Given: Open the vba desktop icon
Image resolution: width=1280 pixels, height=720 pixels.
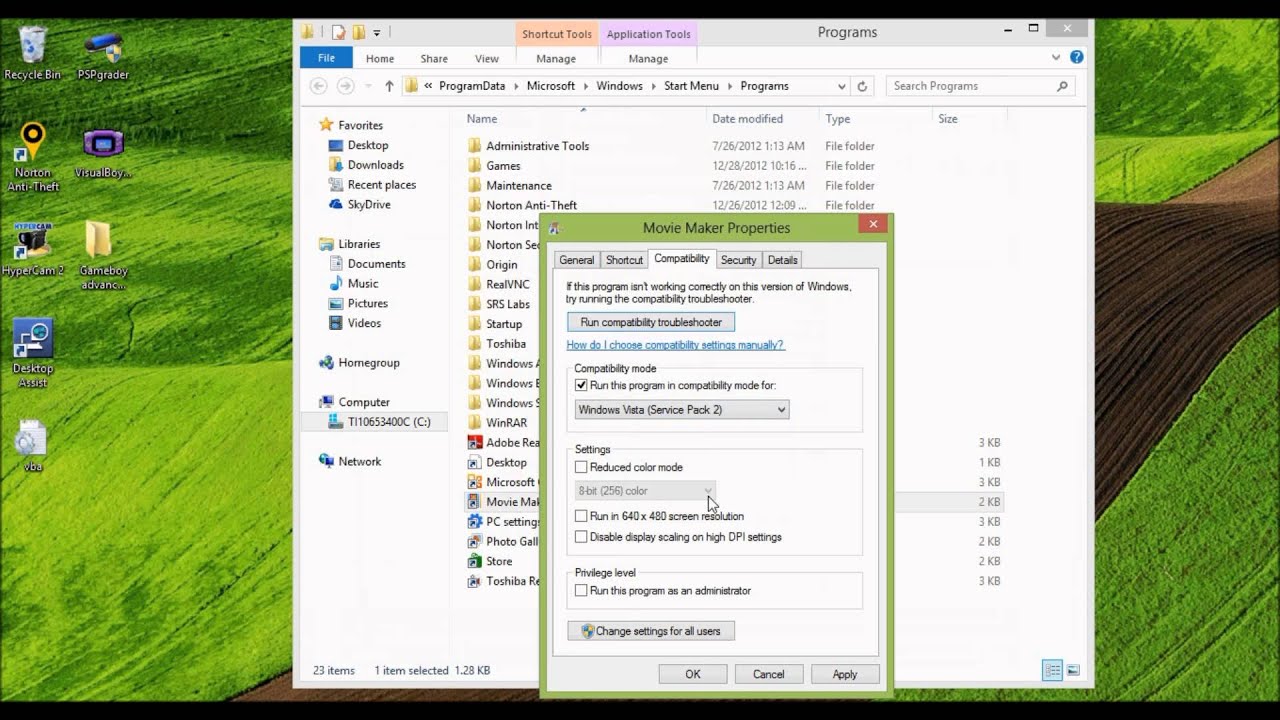Looking at the screenshot, I should (32, 446).
